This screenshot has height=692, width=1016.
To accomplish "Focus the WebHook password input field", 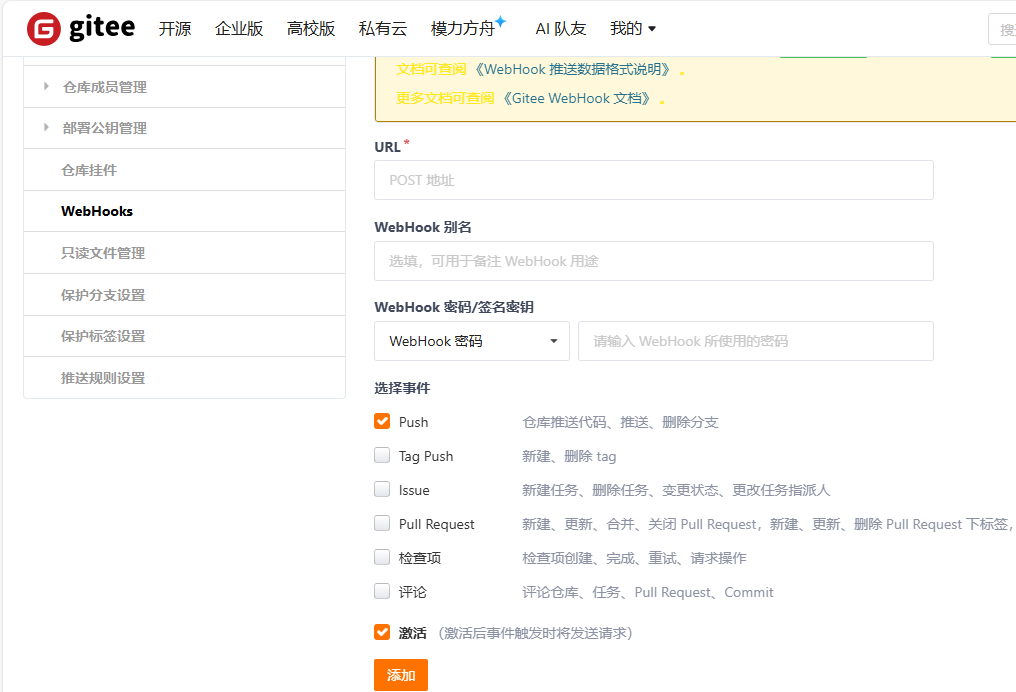I will (756, 341).
